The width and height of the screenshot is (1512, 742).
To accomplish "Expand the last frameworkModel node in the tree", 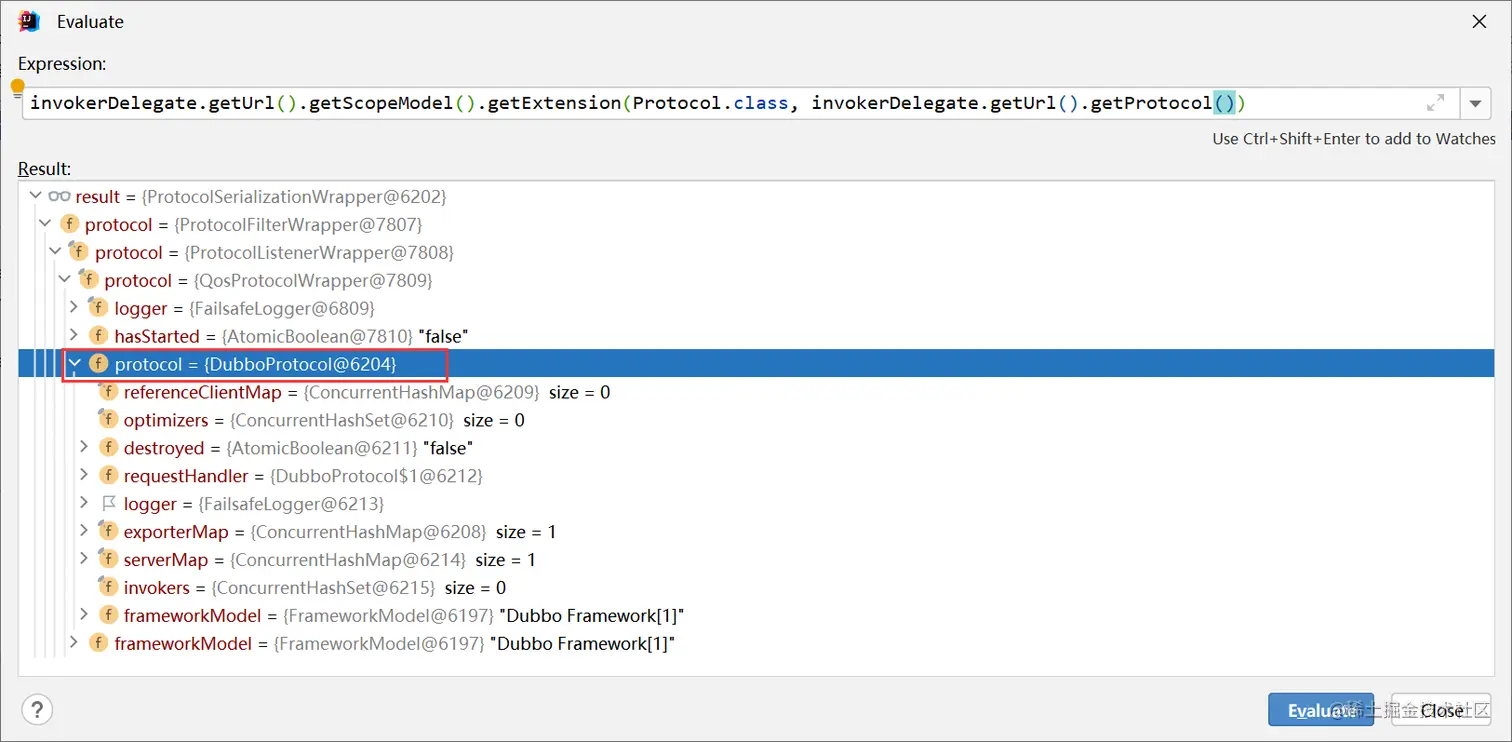I will pos(73,643).
